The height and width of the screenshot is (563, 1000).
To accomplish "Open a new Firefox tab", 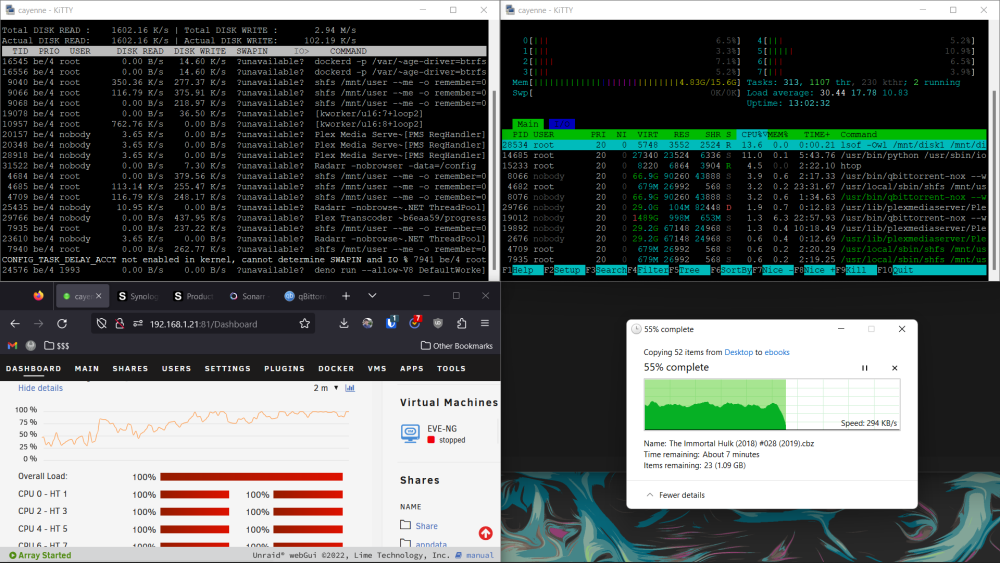I will [x=346, y=296].
